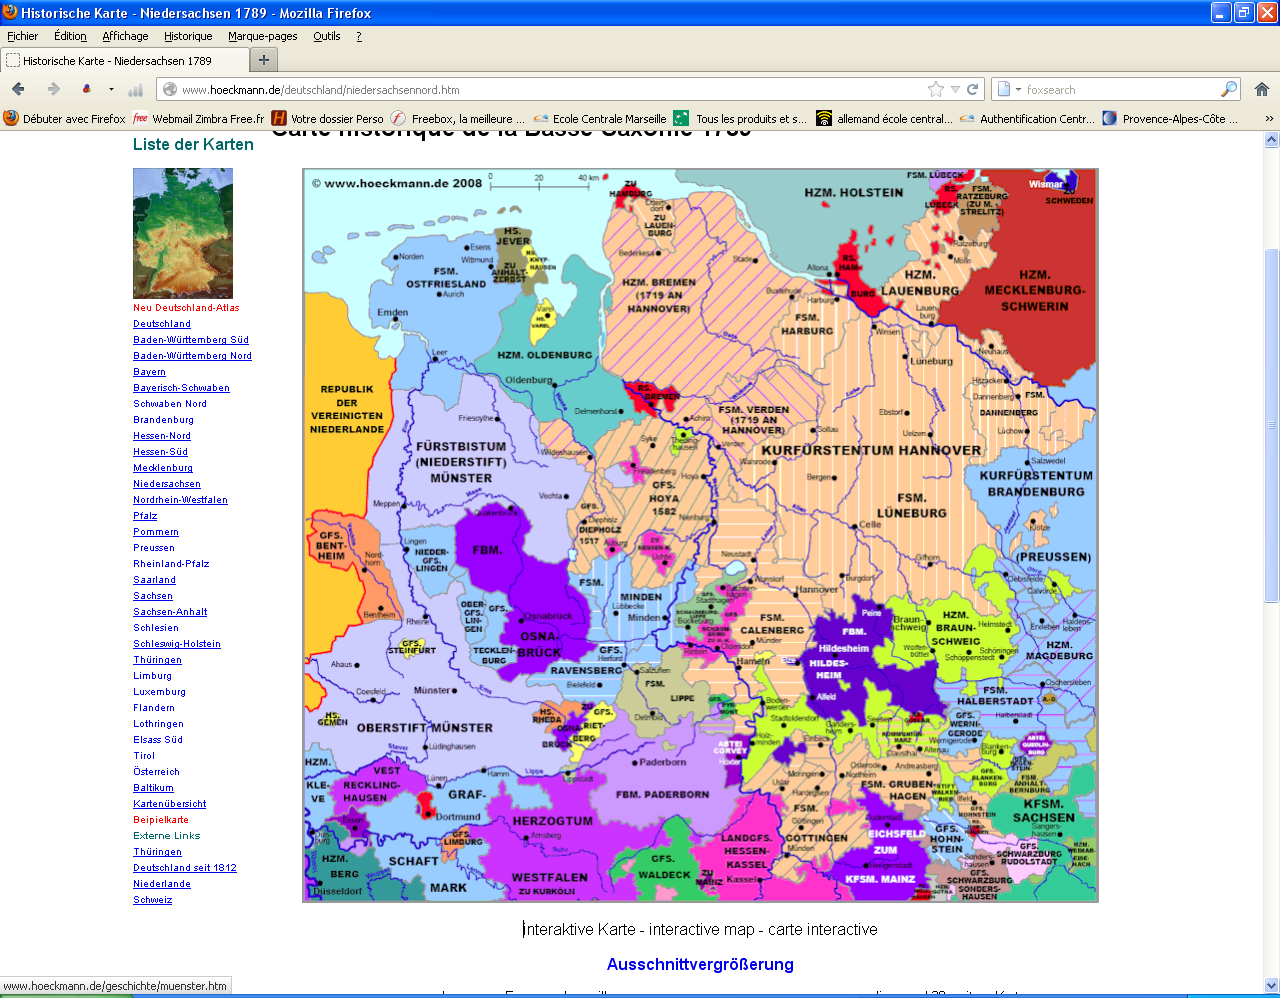
Task: Go forward with the forward arrow
Action: [x=54, y=89]
